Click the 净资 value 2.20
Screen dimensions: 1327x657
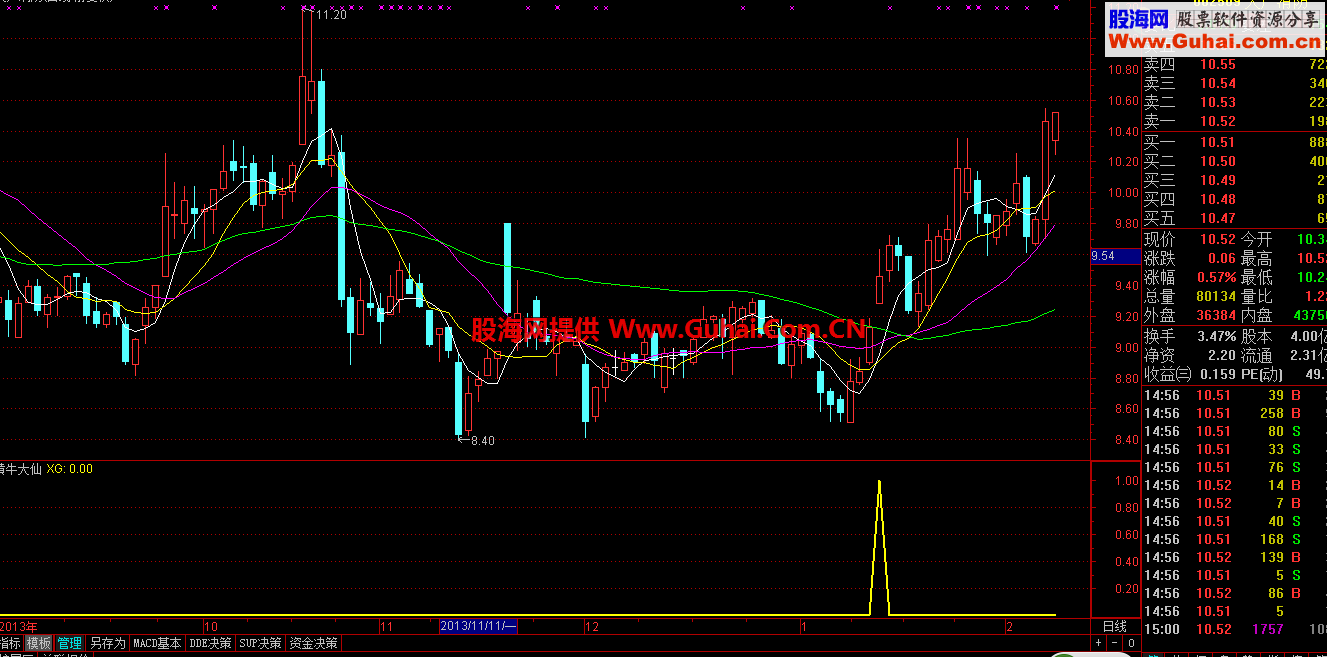coord(1221,355)
